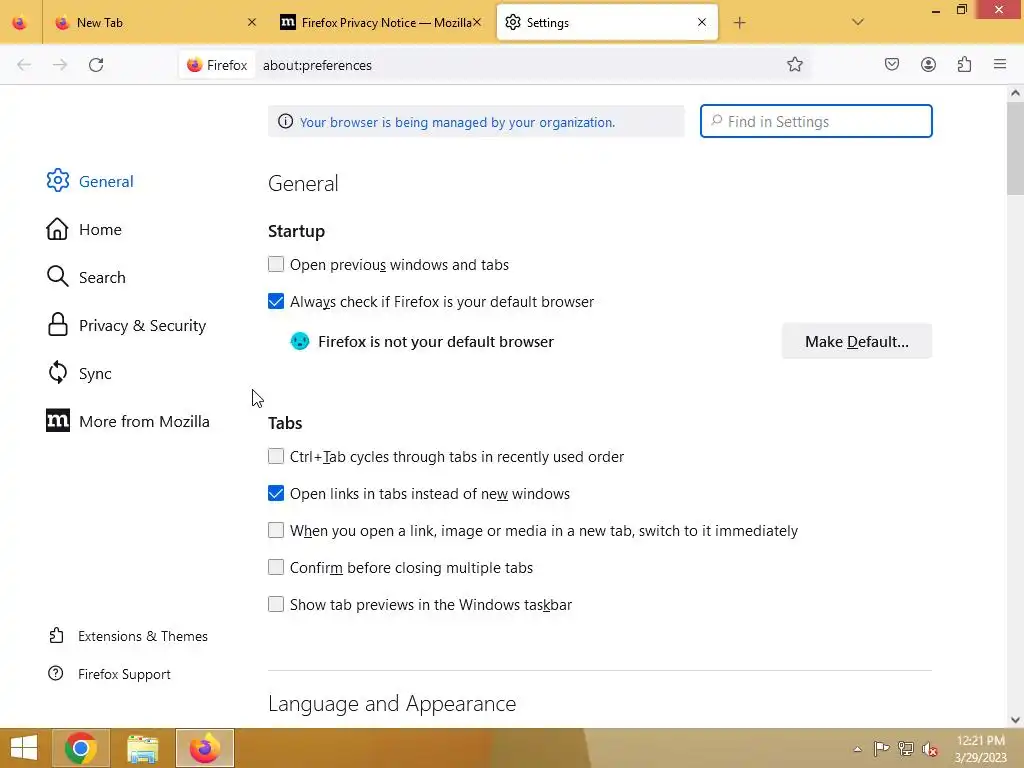
Task: Enable Open previous windows and tabs
Action: (276, 264)
